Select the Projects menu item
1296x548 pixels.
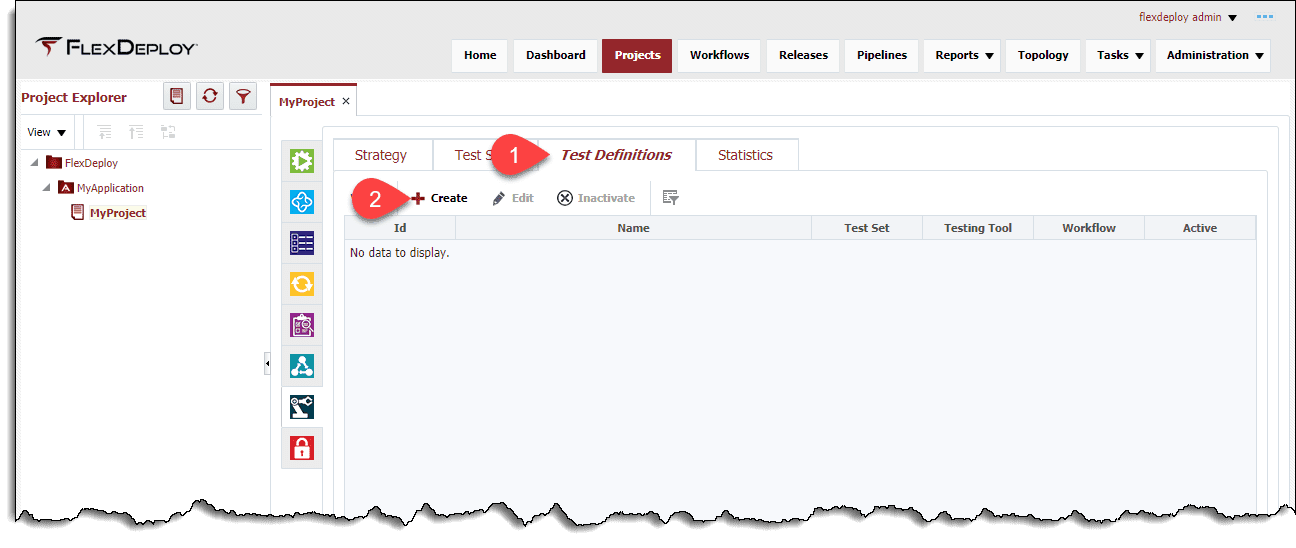coord(637,55)
